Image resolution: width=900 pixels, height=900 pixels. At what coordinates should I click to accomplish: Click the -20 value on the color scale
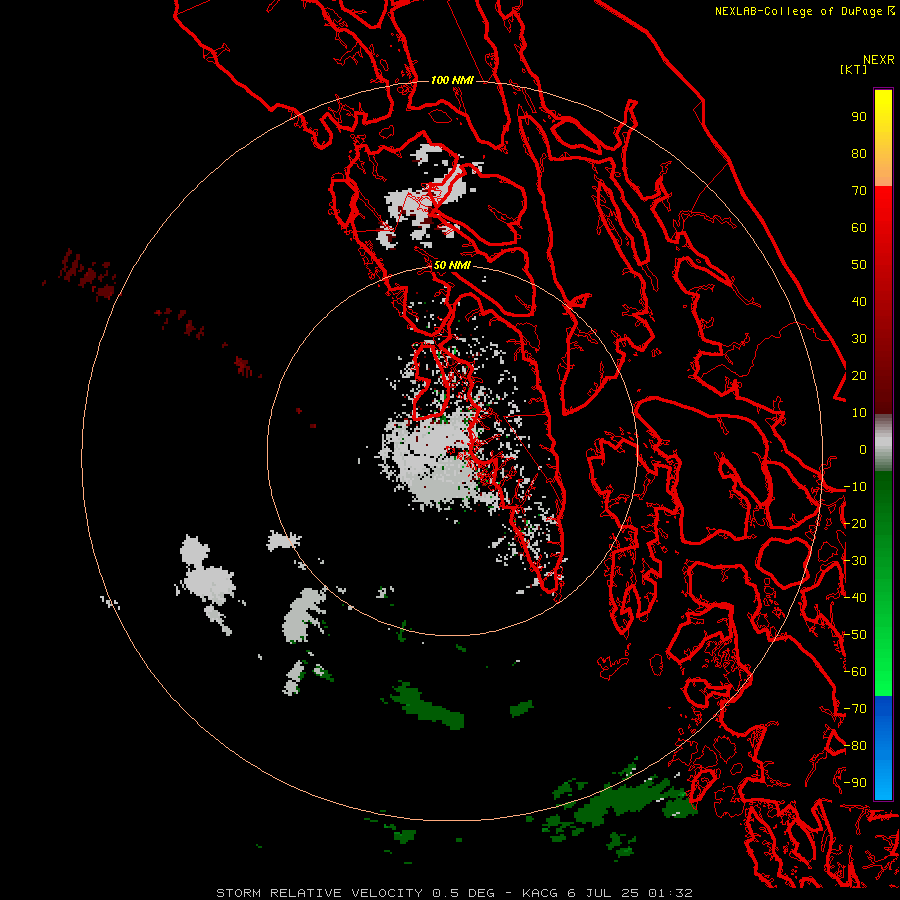click(855, 523)
